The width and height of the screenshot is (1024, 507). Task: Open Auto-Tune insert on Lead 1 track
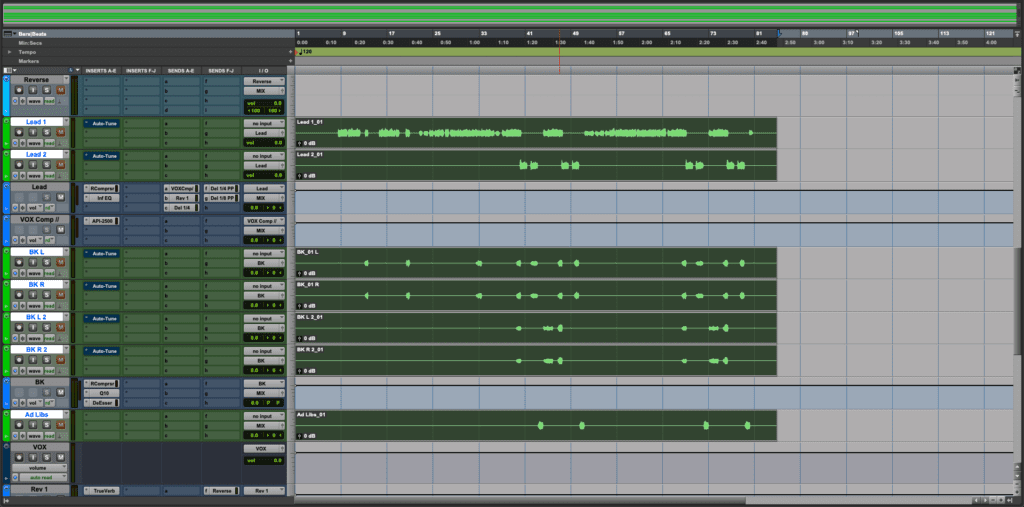[102, 123]
